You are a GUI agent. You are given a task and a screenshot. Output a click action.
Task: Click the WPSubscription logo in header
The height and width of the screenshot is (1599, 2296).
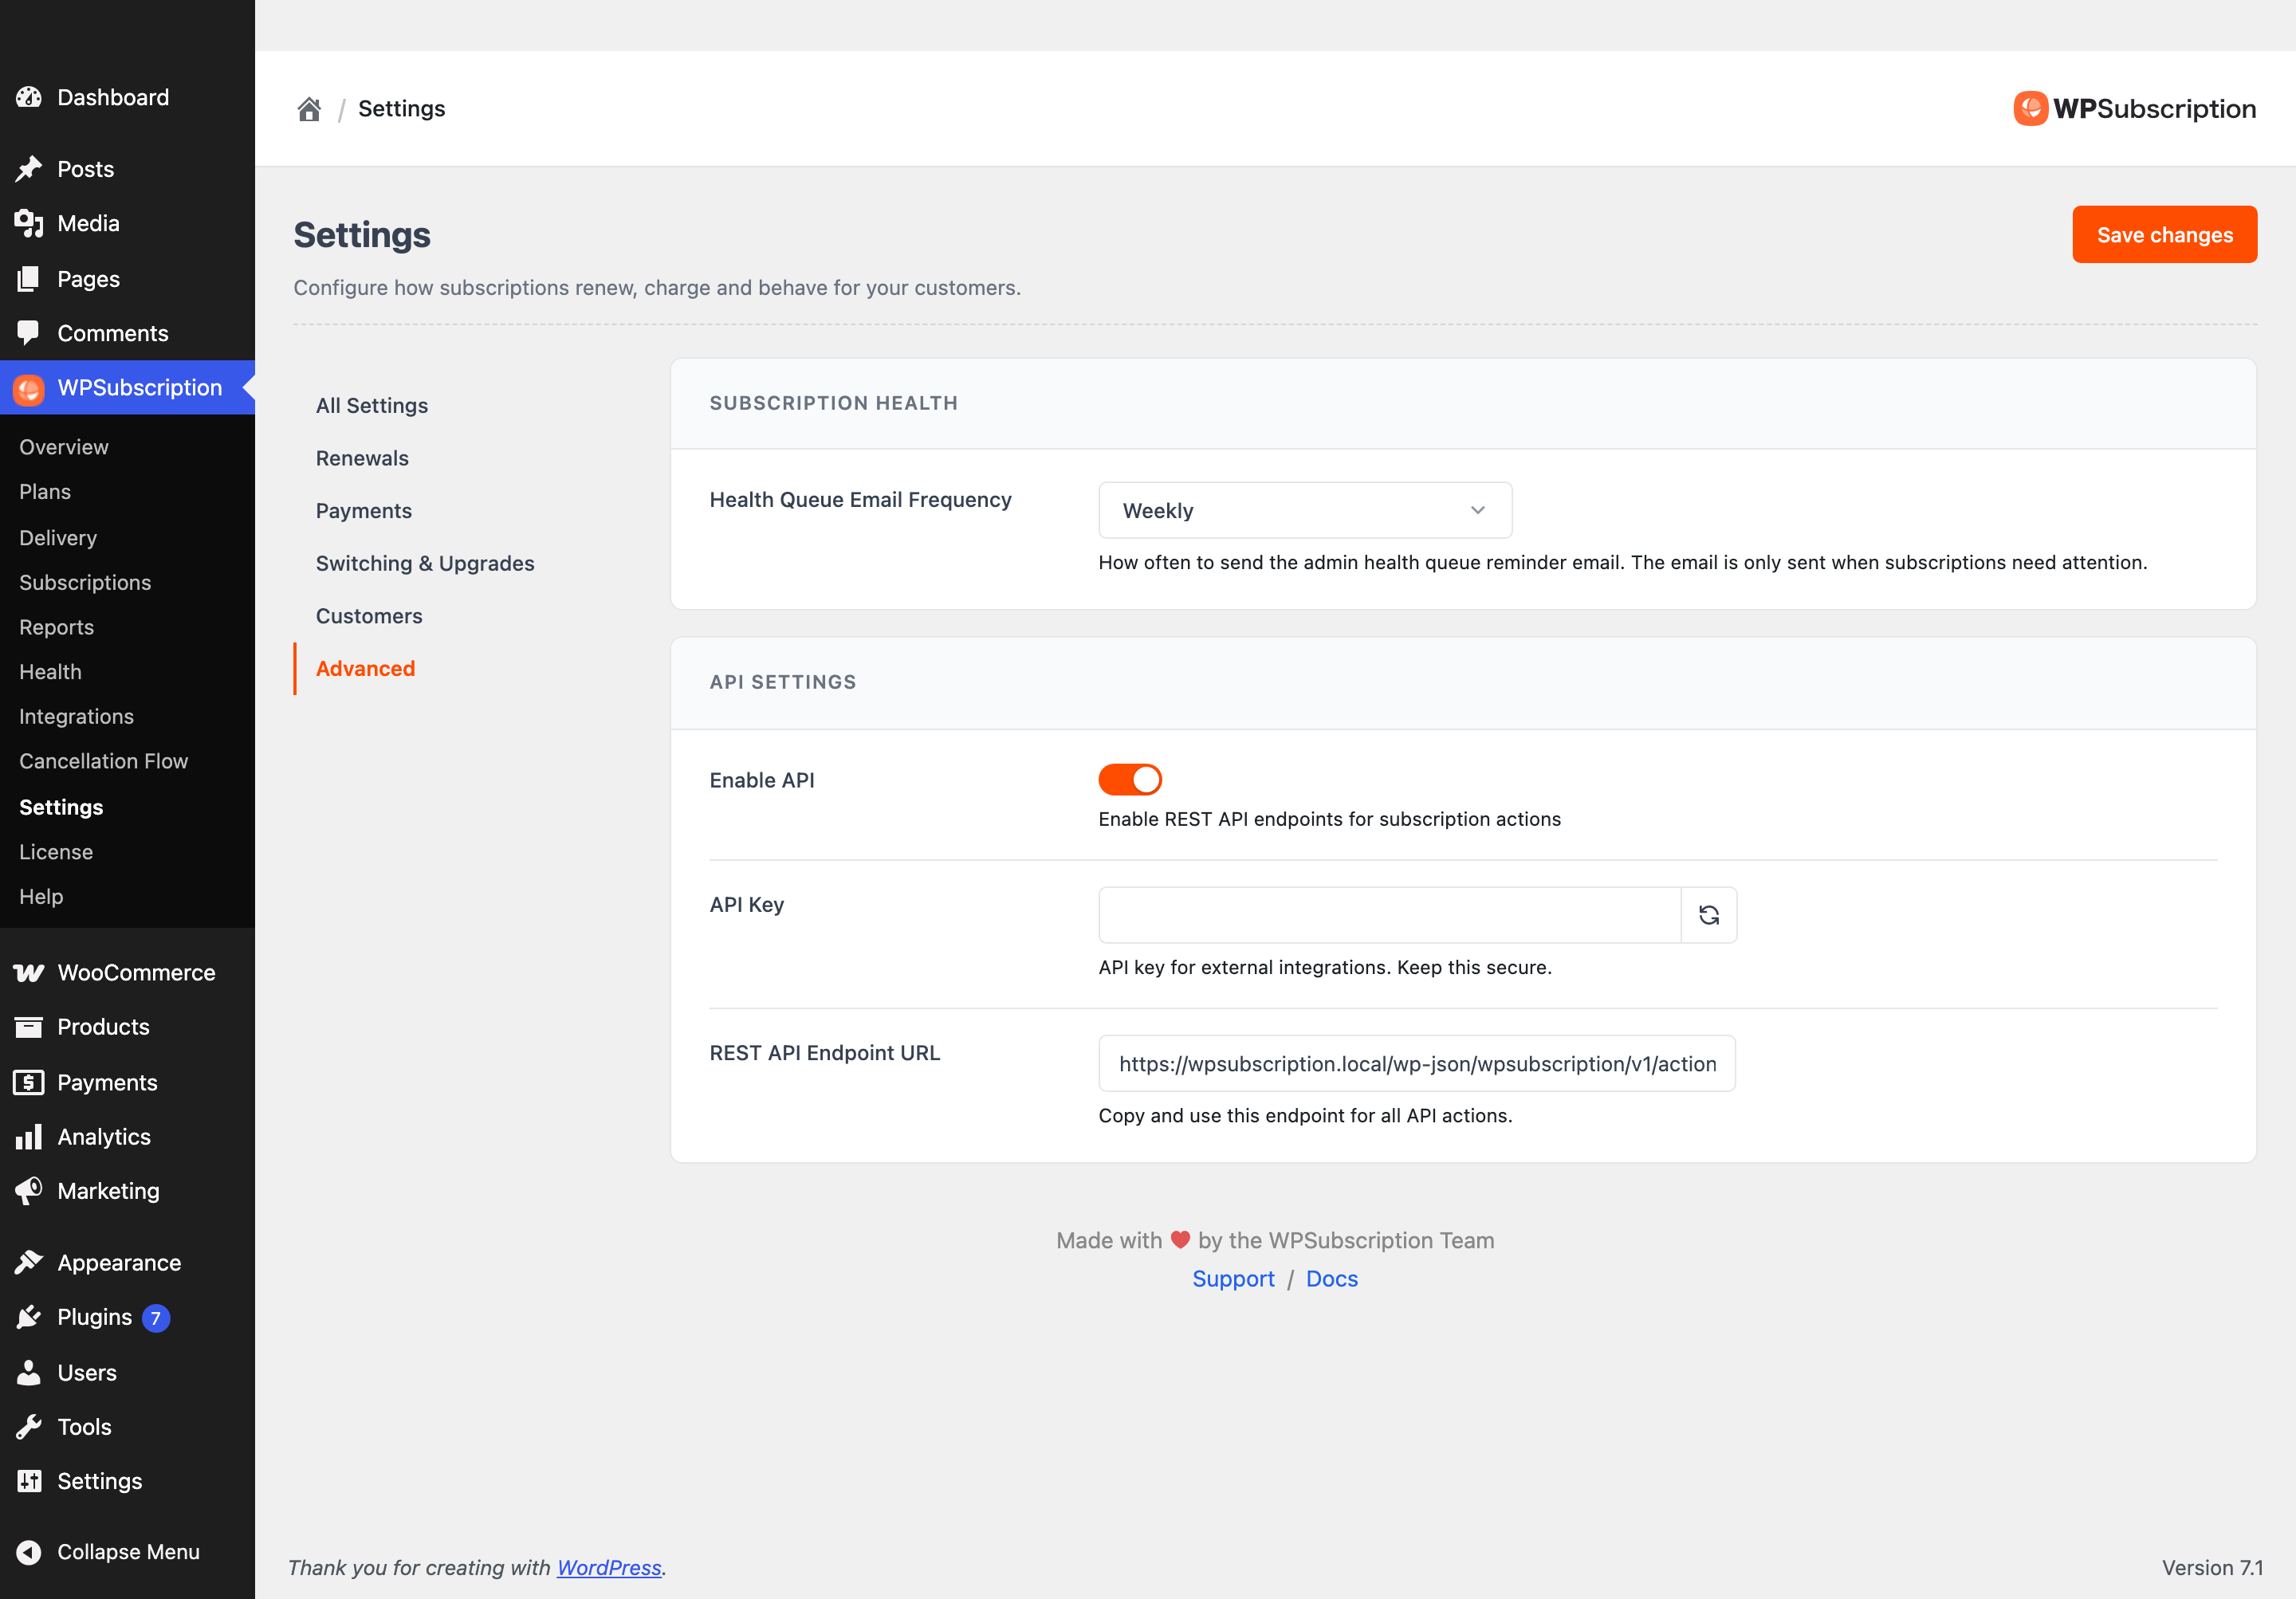2134,108
